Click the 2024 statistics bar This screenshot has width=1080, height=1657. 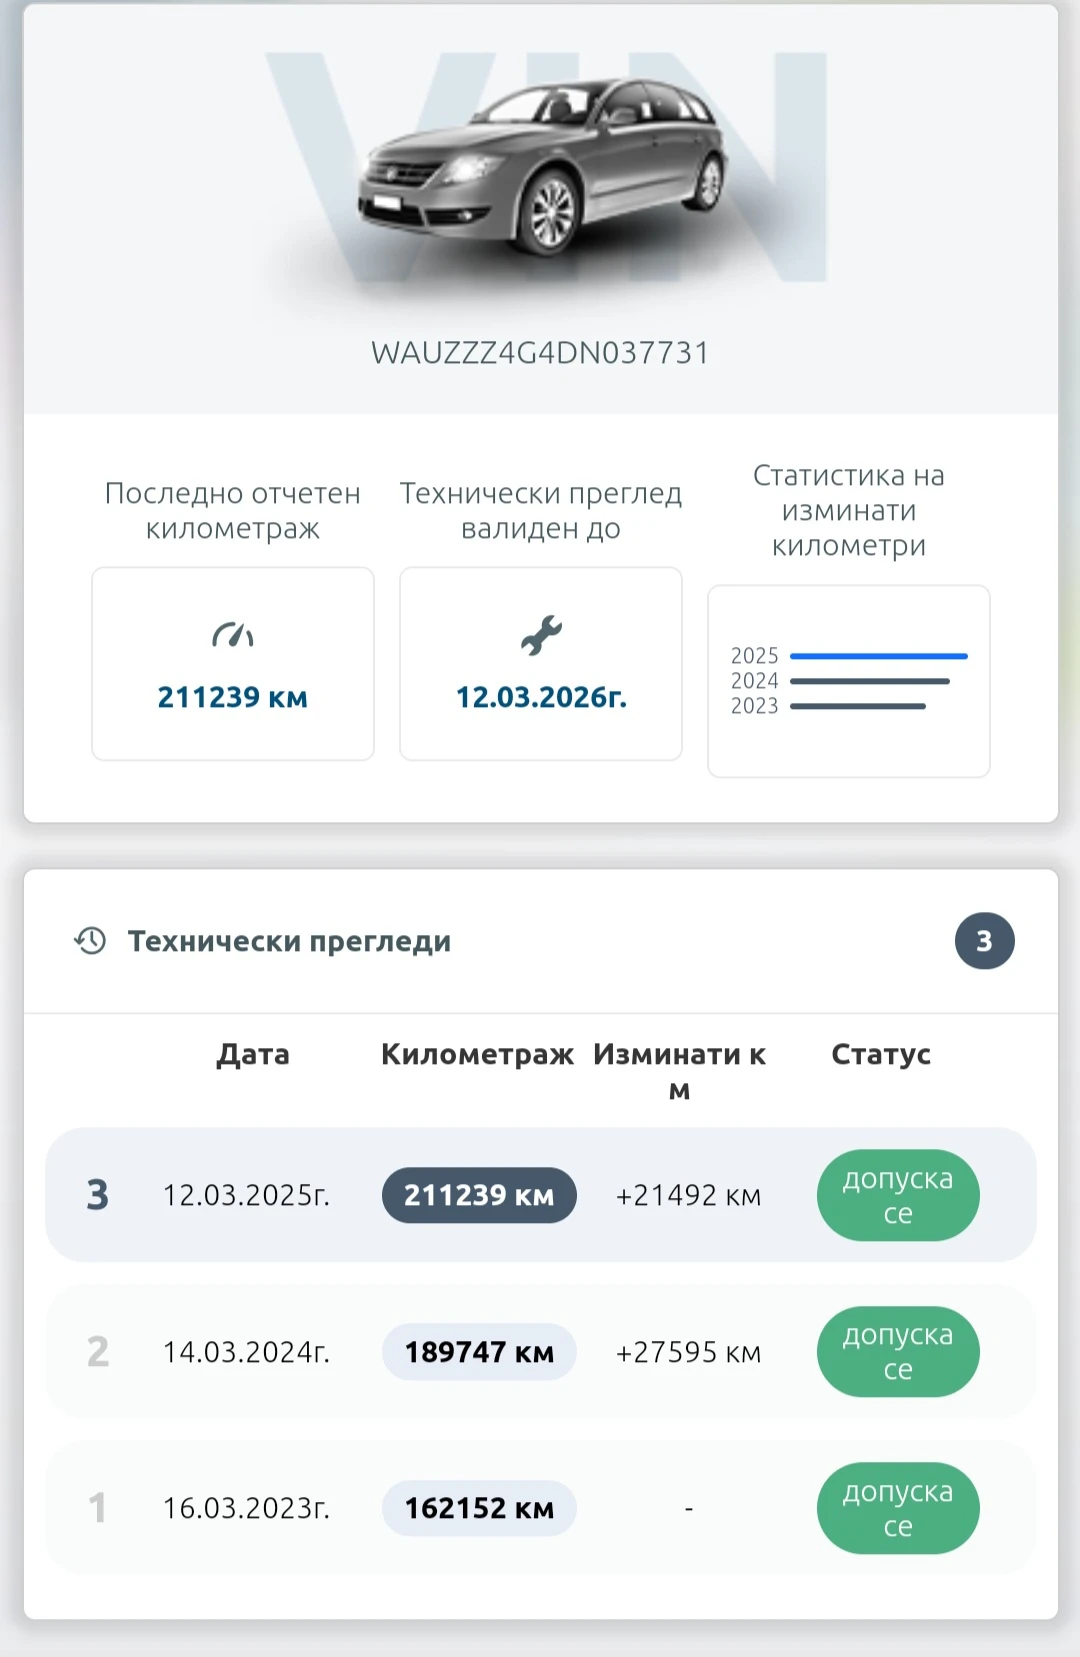click(x=869, y=681)
